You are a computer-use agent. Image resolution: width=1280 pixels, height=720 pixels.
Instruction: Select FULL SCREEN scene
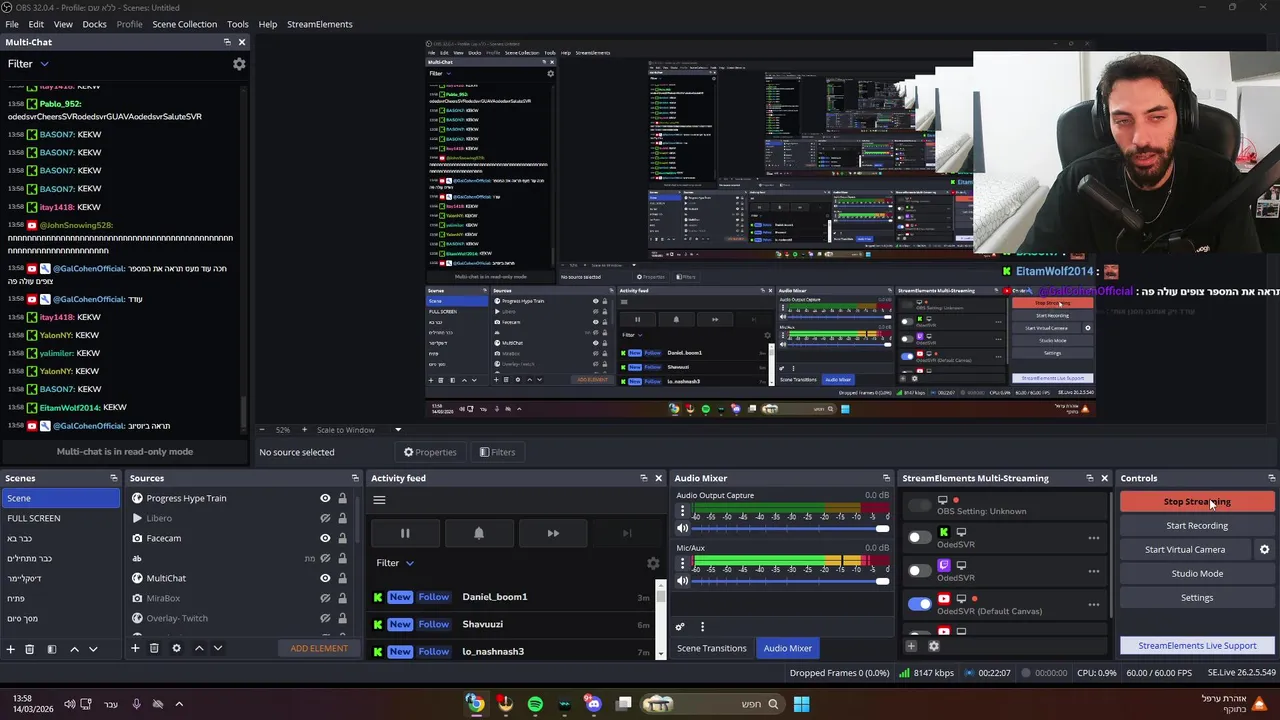[60, 518]
